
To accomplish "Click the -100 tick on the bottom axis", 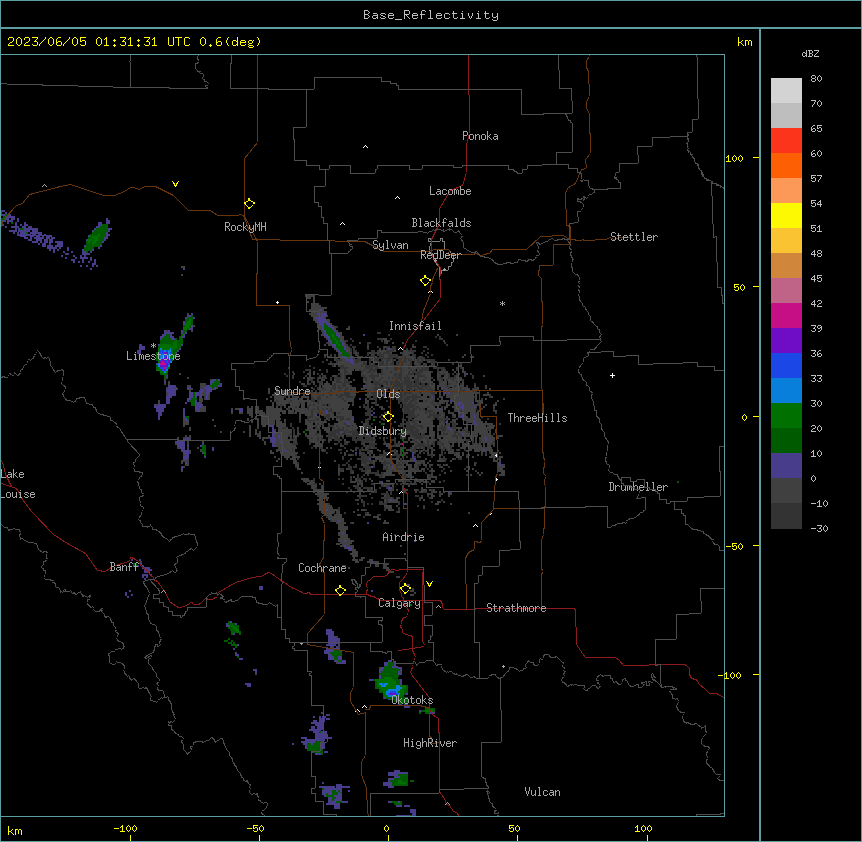I will (125, 828).
